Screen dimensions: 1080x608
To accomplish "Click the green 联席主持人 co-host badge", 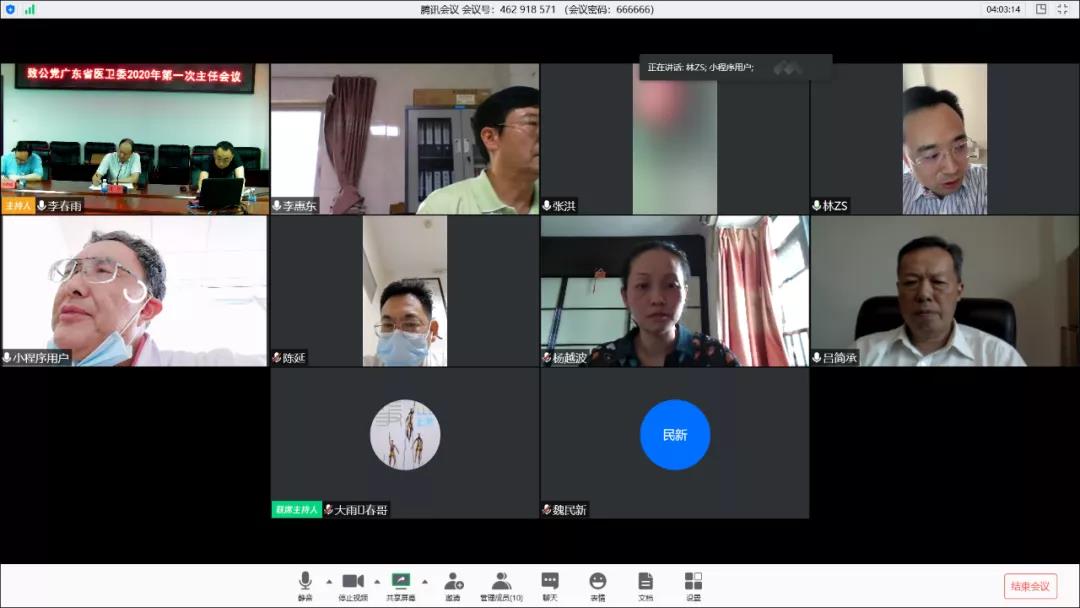I will (x=297, y=510).
